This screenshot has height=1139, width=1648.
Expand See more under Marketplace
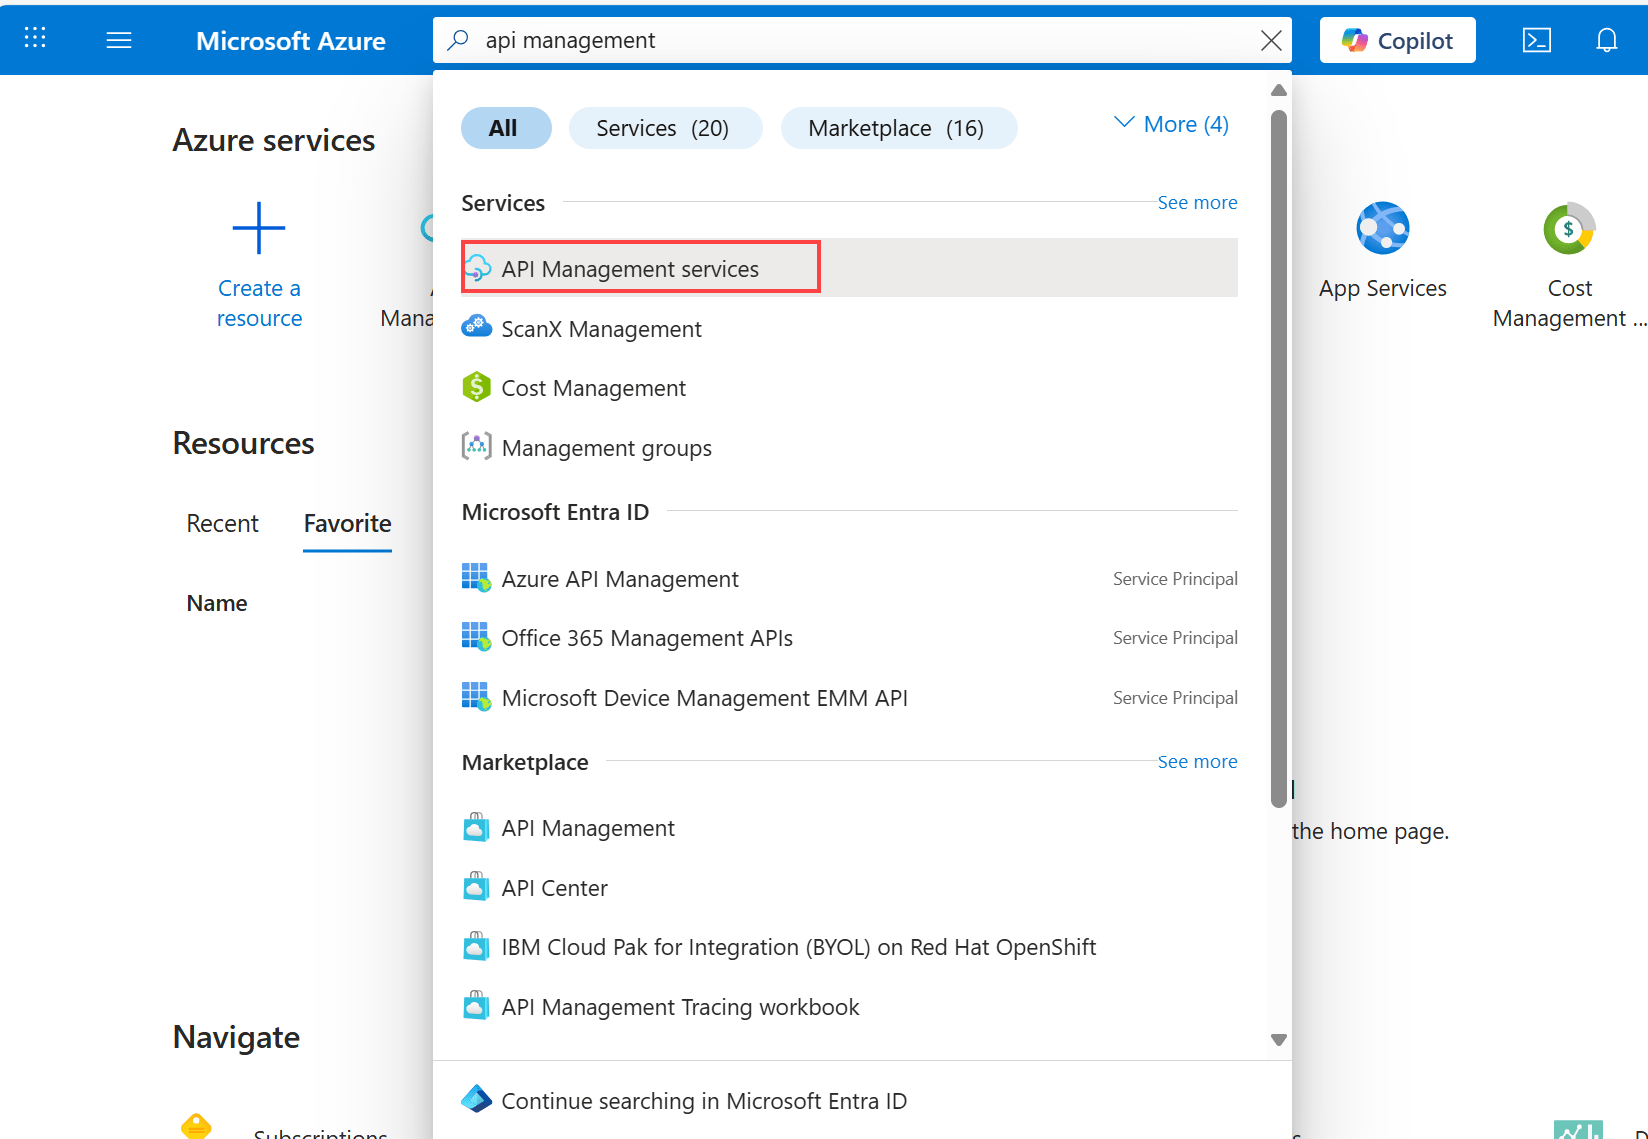[1197, 761]
